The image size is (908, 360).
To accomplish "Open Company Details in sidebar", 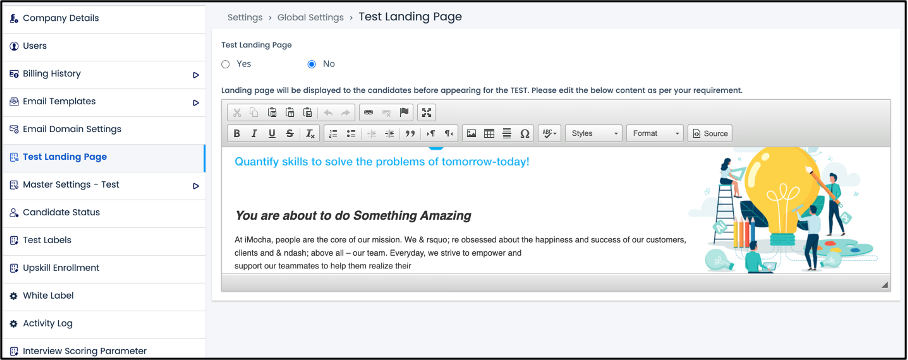I will click(103, 18).
